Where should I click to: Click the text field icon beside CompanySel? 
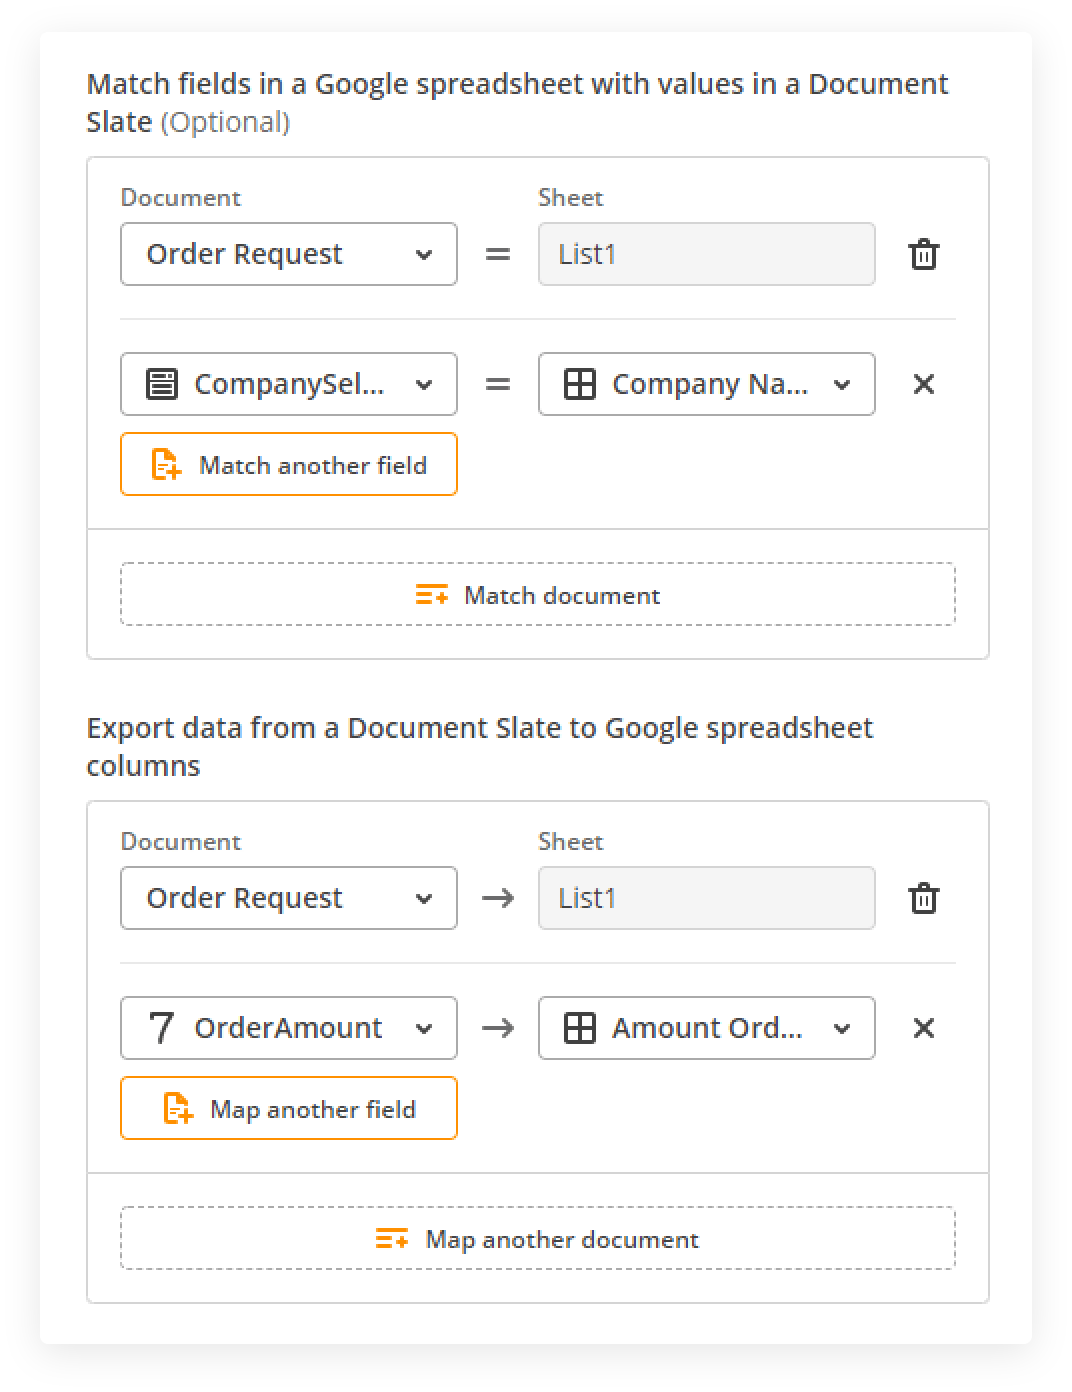pos(162,384)
